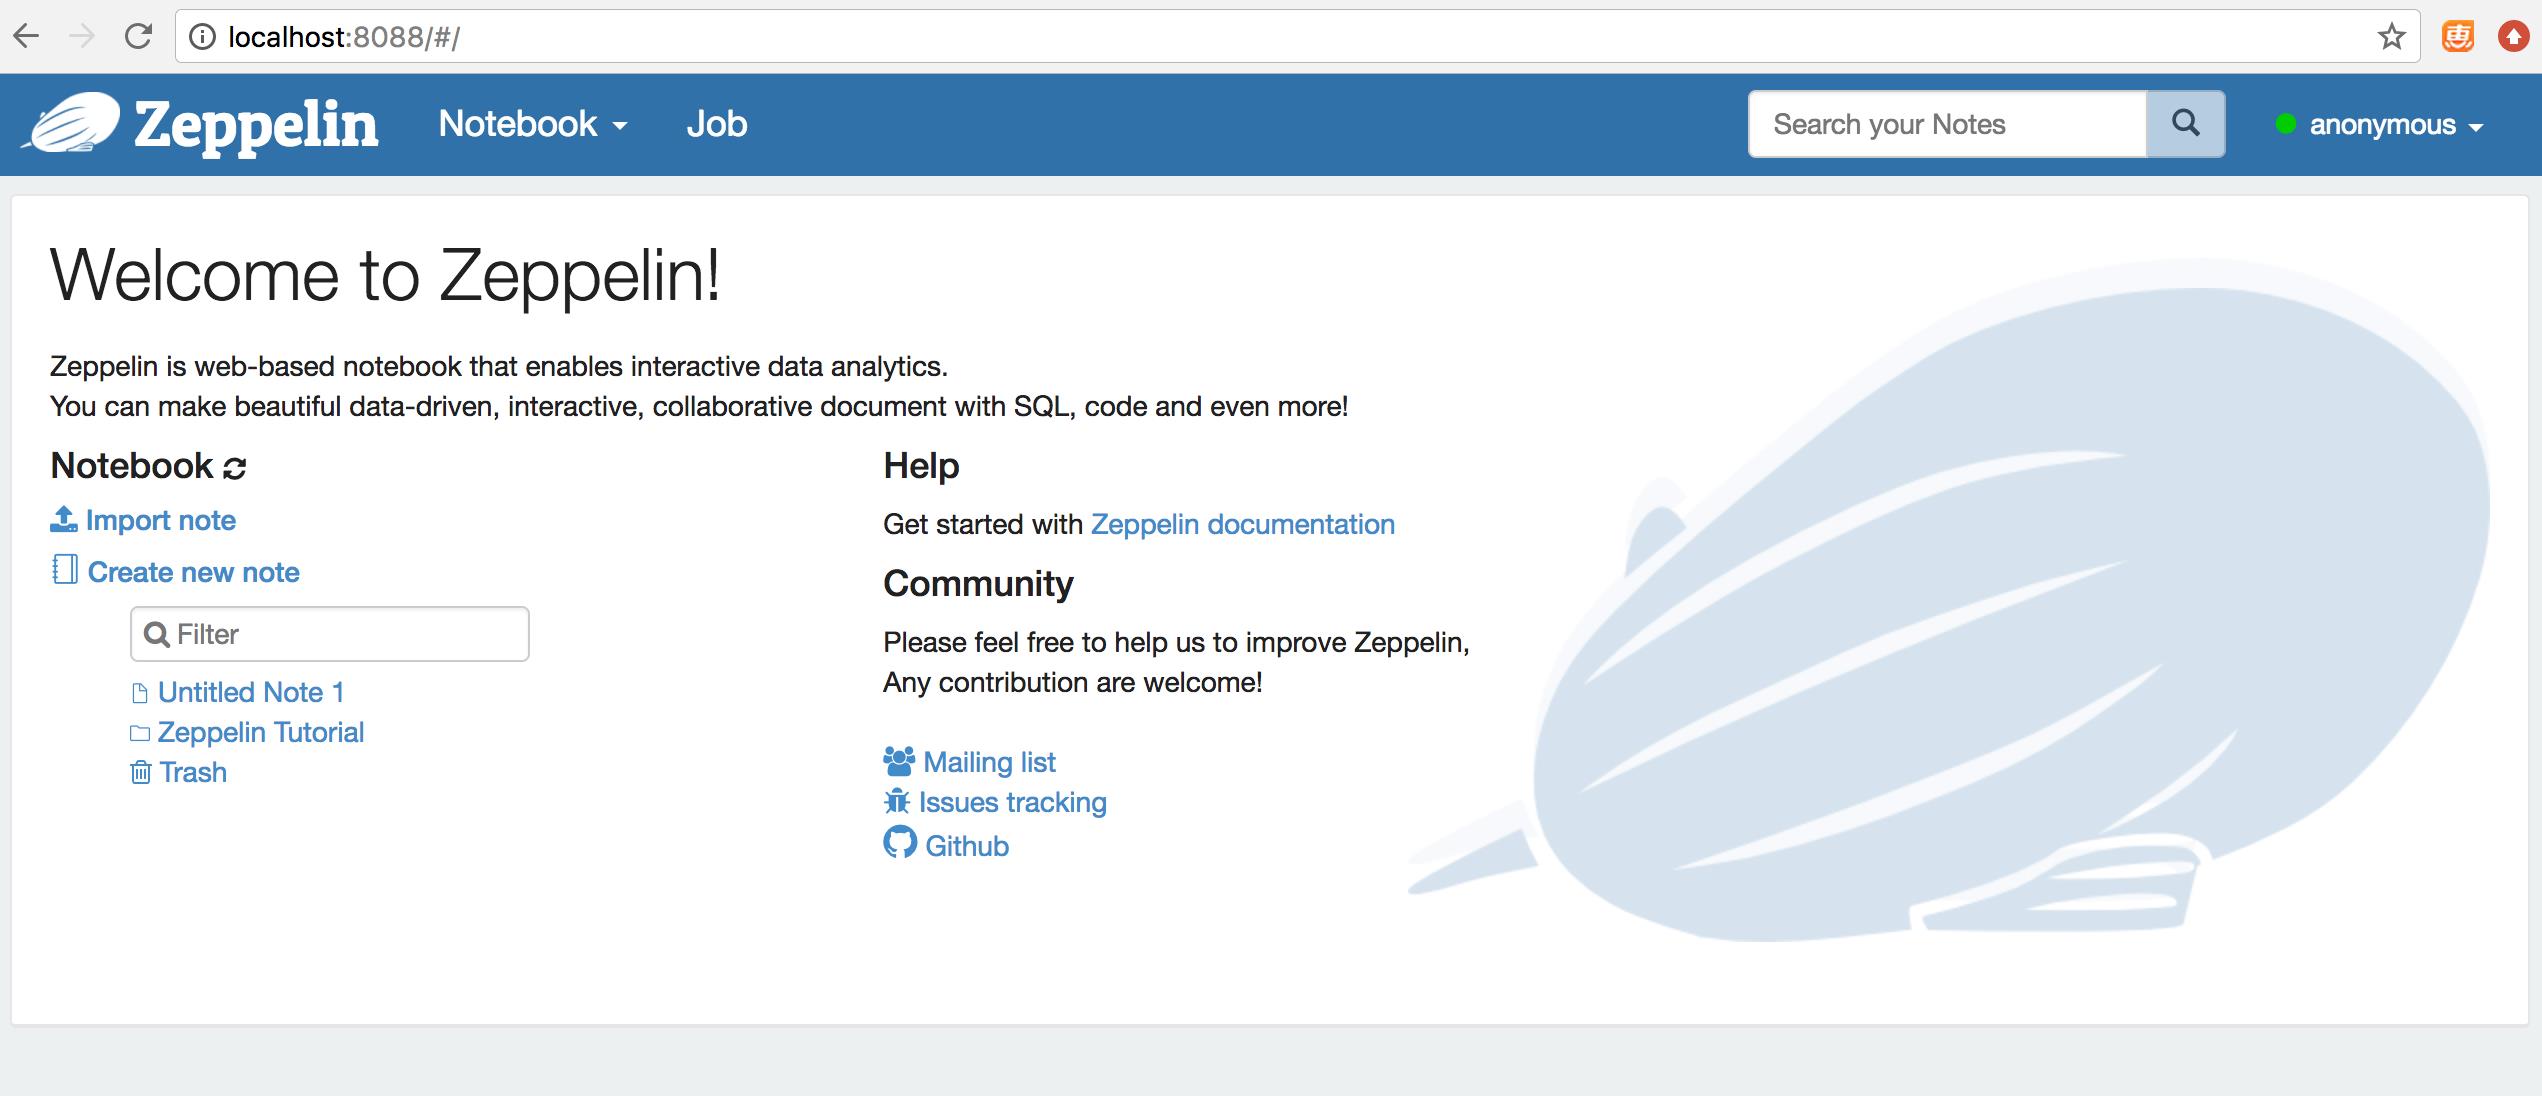The image size is (2542, 1096).
Task: Click the orange browser extension icon
Action: tap(2458, 37)
